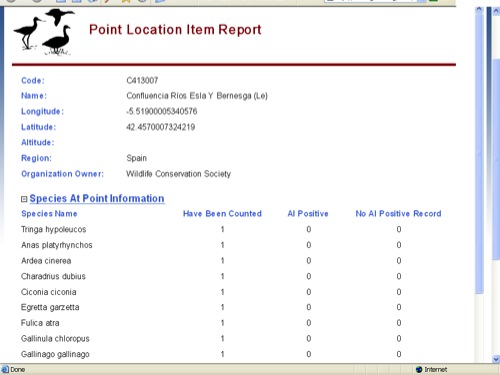
Task: Click the Point Location Item Report heading
Action: point(175,30)
